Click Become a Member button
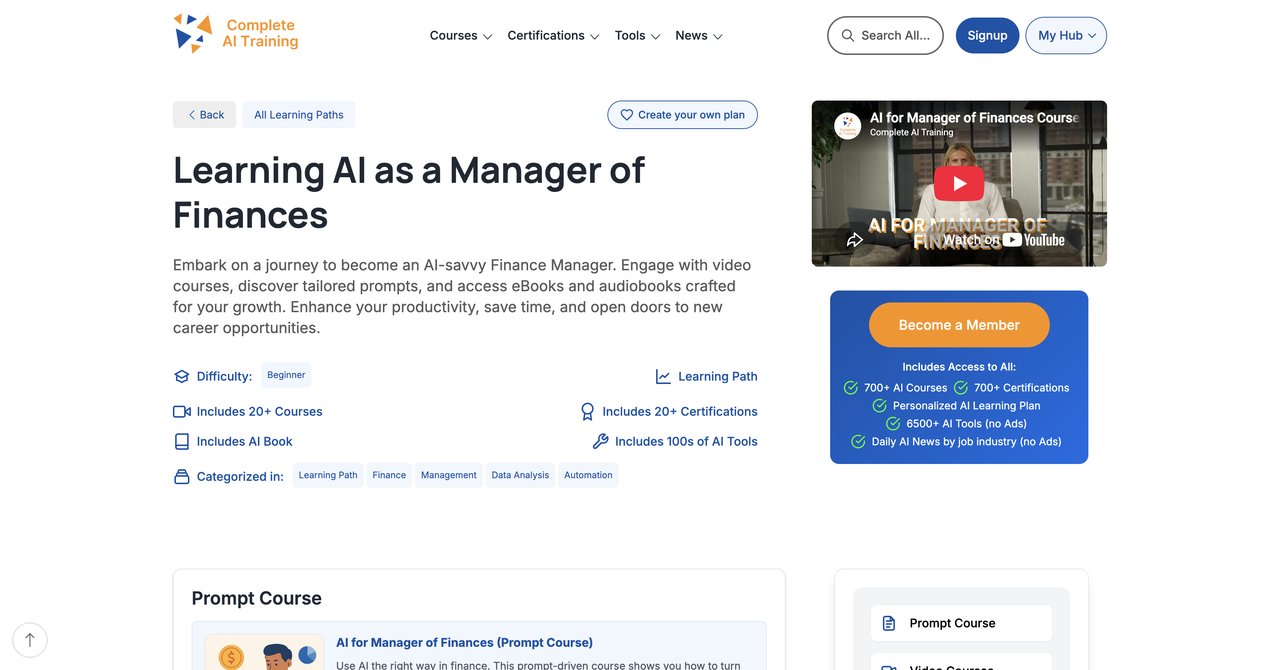Viewport: 1280px width, 670px height. tap(959, 325)
